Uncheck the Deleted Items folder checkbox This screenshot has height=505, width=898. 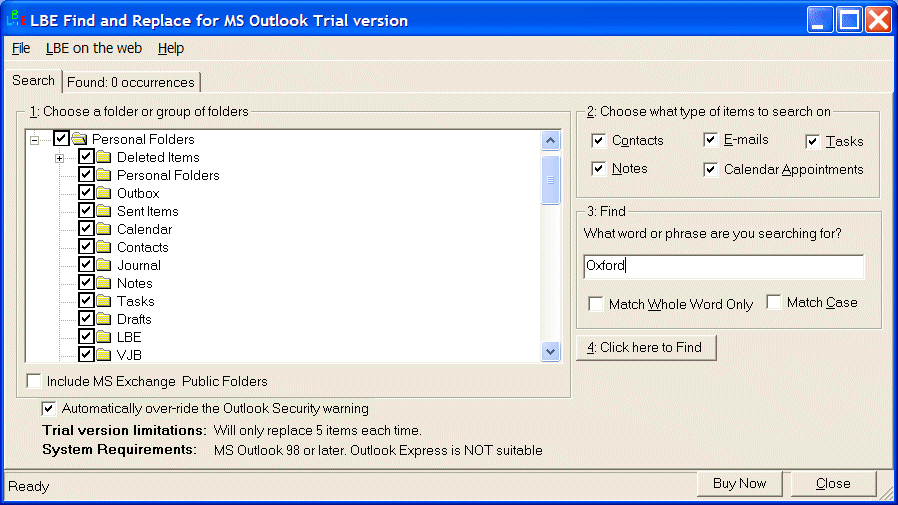[86, 156]
